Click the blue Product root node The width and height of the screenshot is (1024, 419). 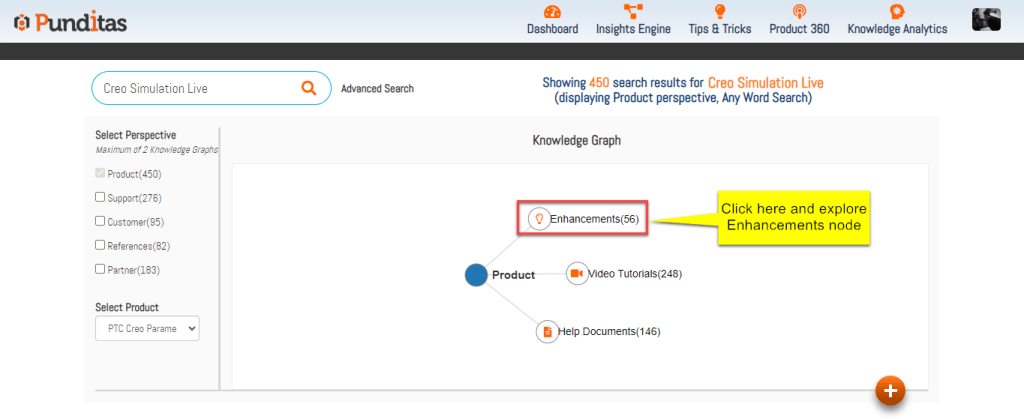pos(476,275)
